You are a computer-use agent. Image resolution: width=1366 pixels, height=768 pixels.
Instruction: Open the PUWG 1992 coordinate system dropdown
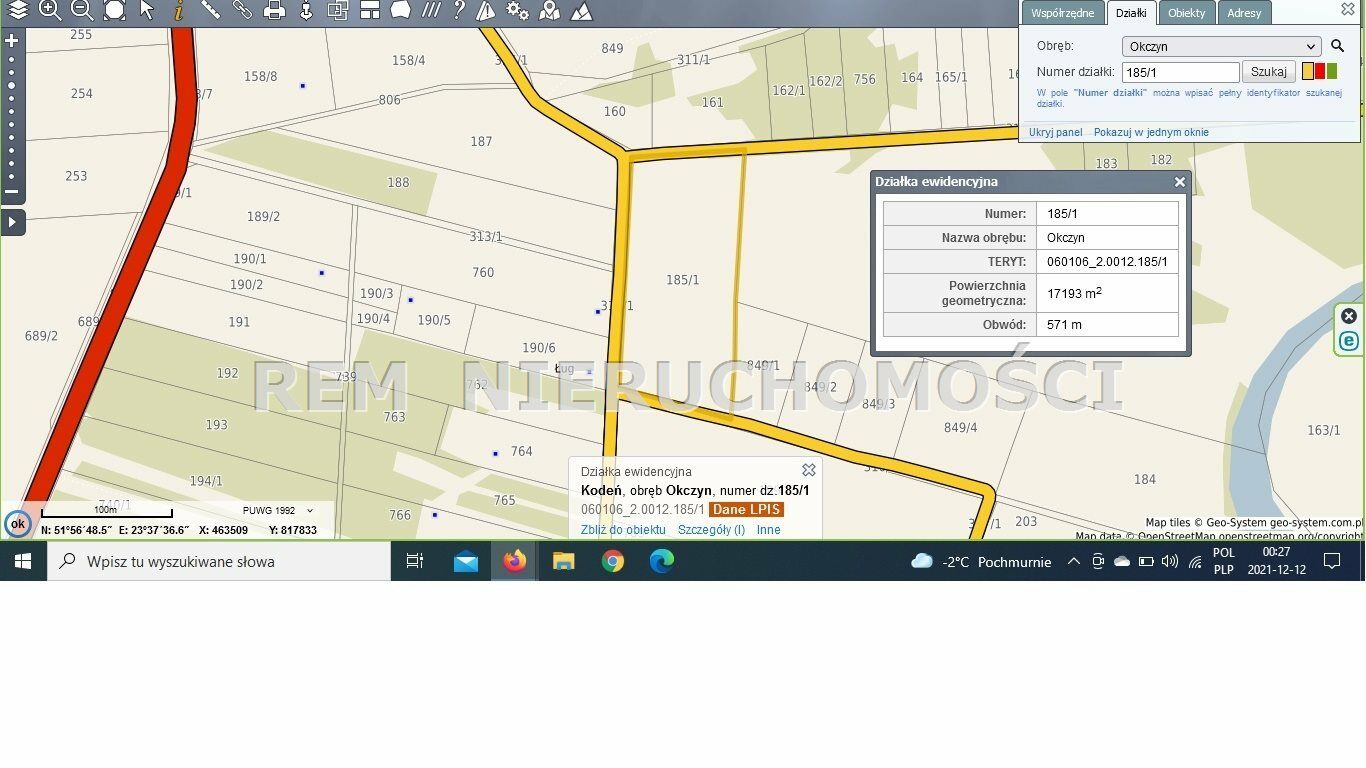278,511
